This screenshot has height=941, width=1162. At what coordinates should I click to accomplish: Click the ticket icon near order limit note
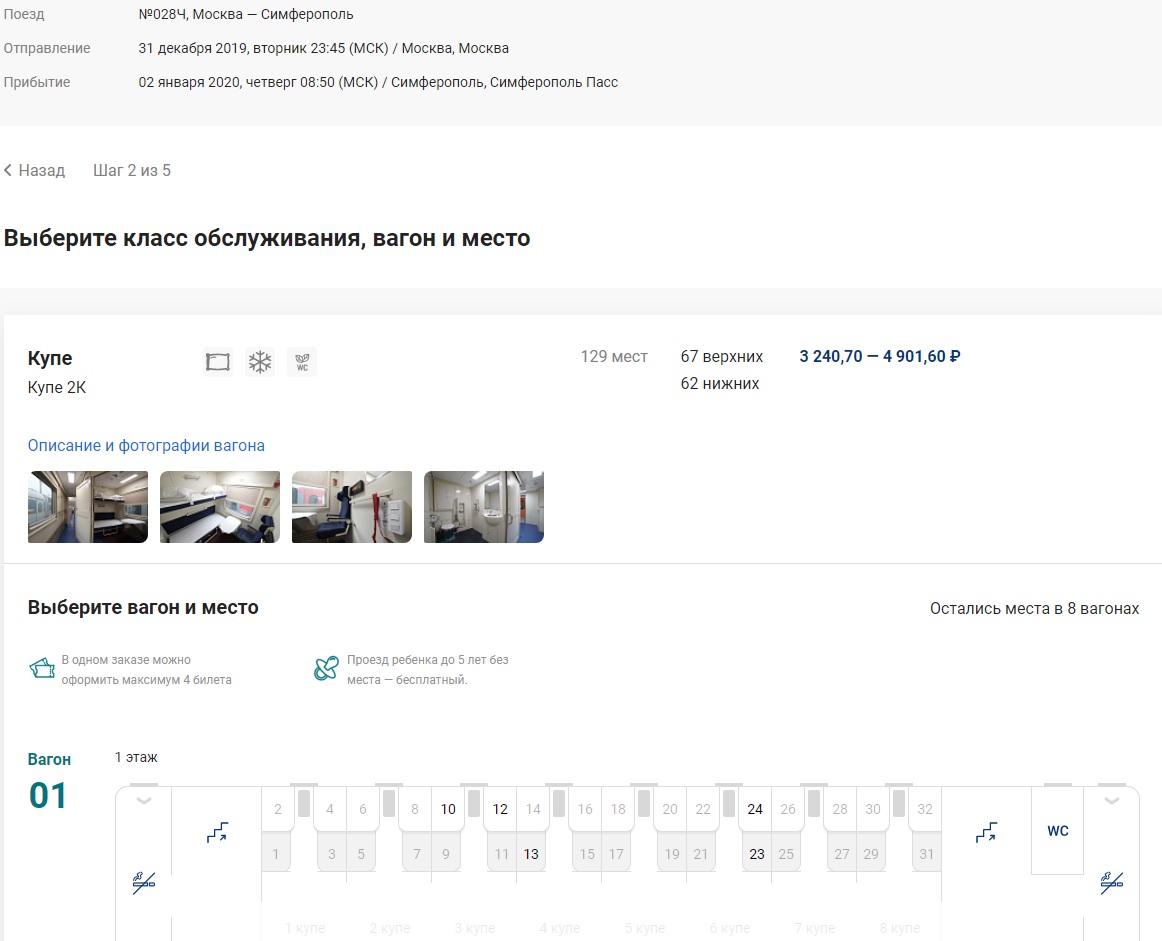[x=42, y=669]
